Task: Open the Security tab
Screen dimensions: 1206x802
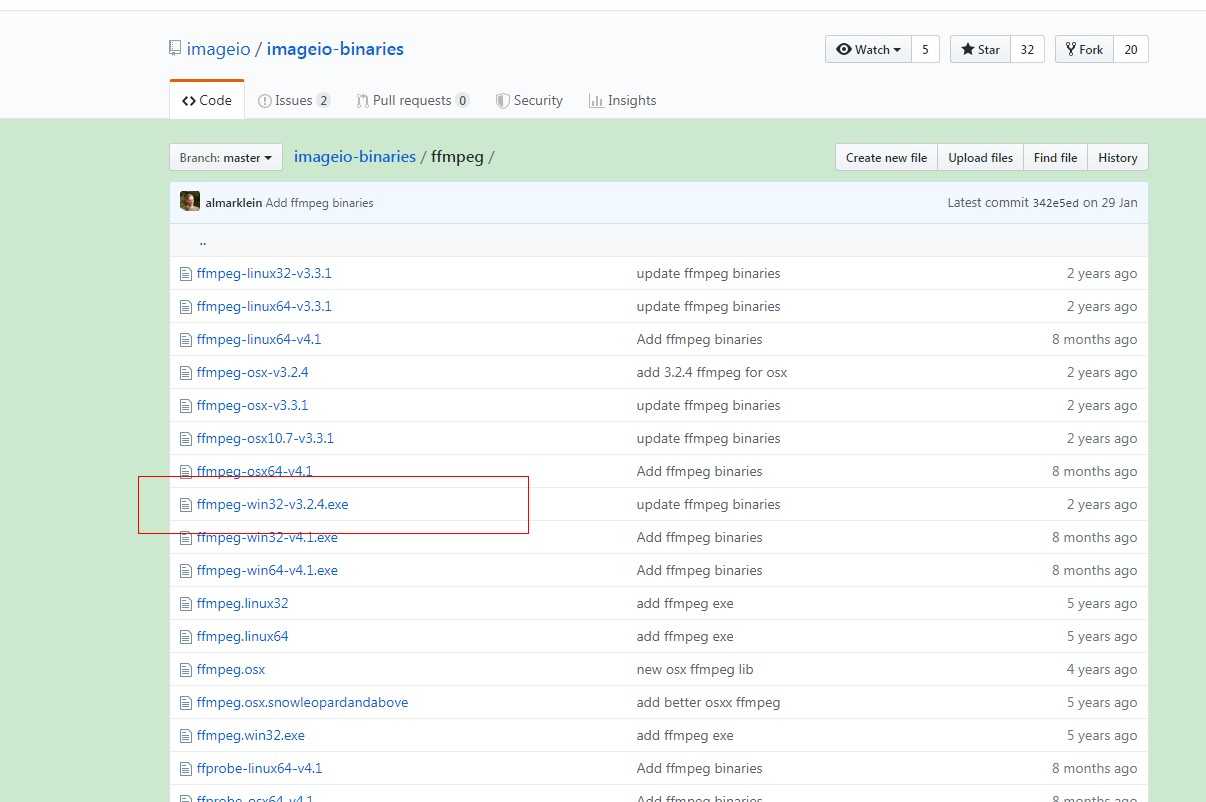Action: coord(530,100)
